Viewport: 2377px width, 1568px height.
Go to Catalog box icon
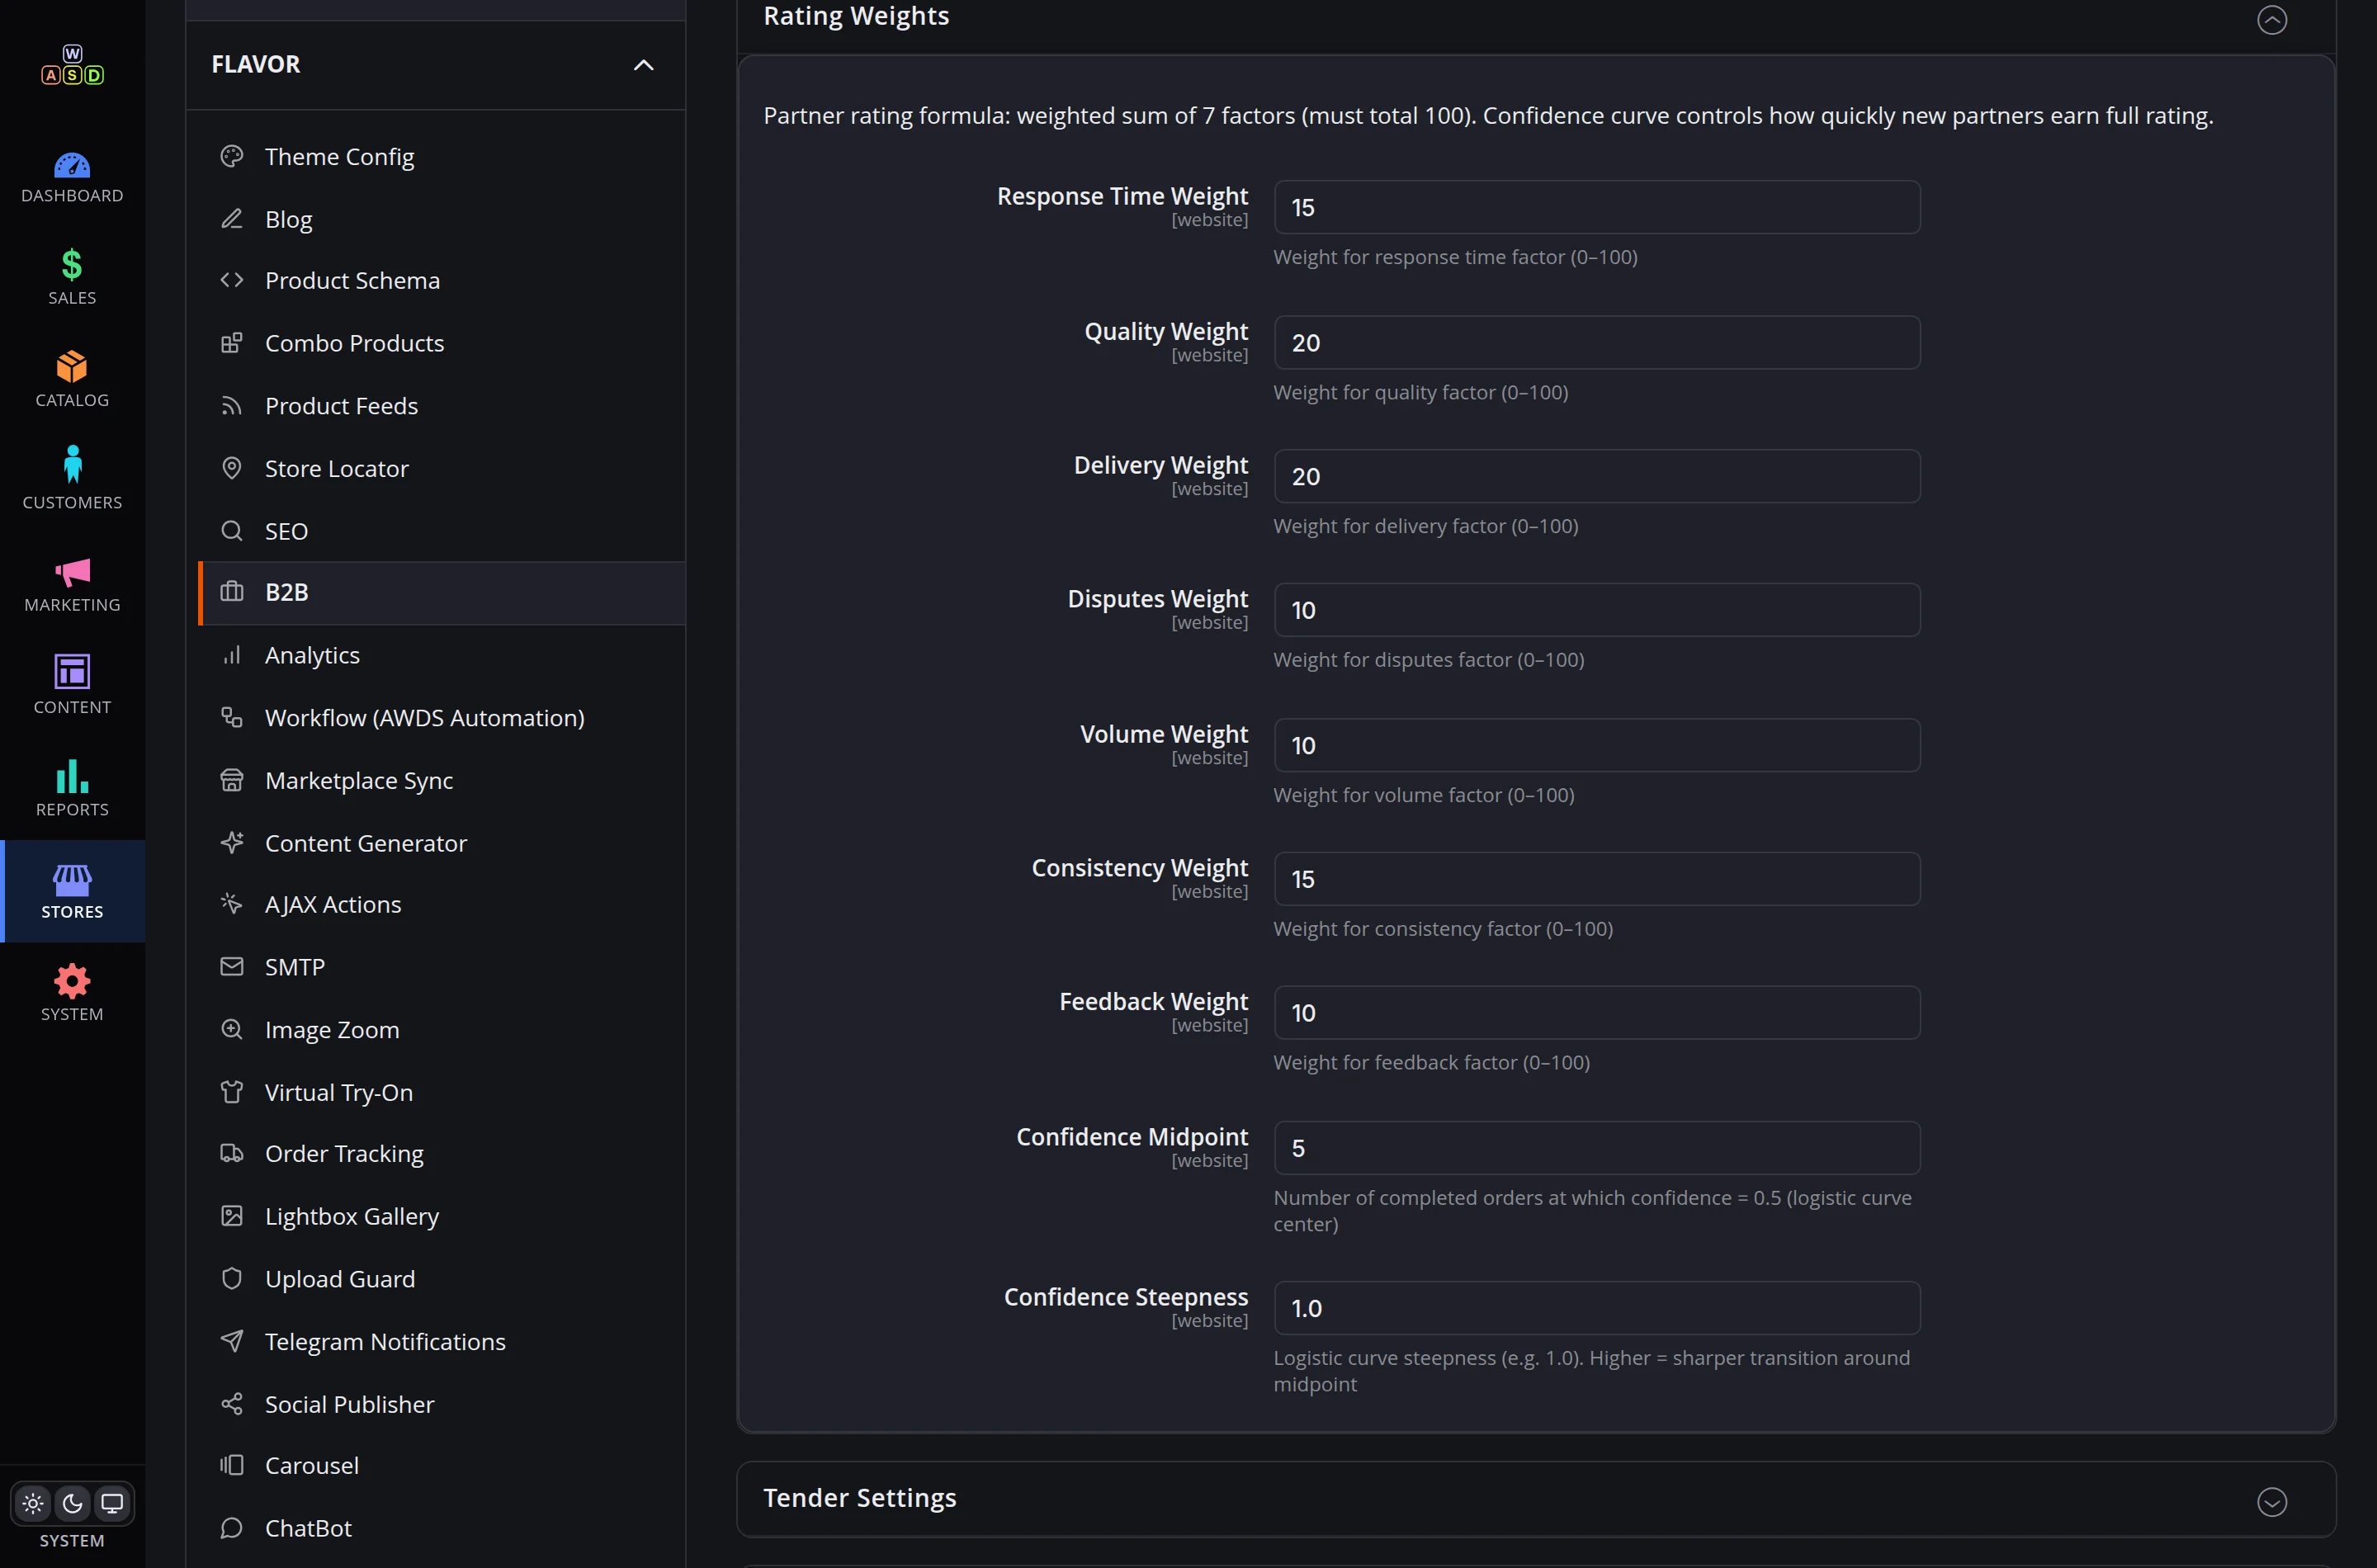pos(72,367)
